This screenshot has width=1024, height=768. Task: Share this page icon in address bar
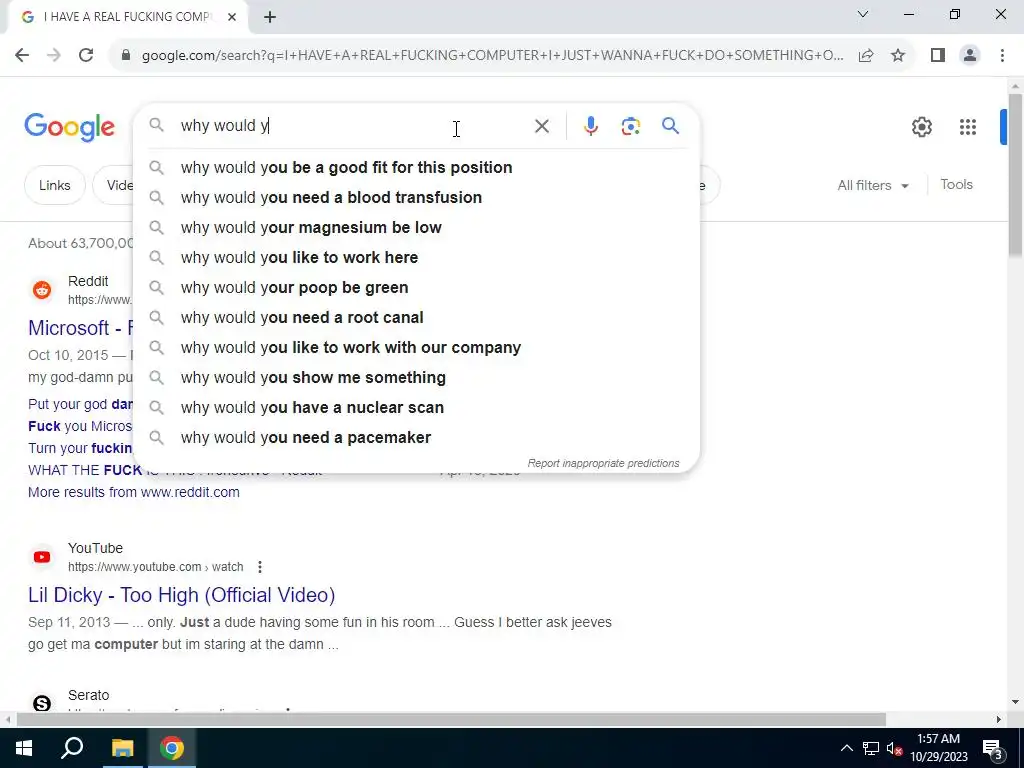click(x=866, y=56)
